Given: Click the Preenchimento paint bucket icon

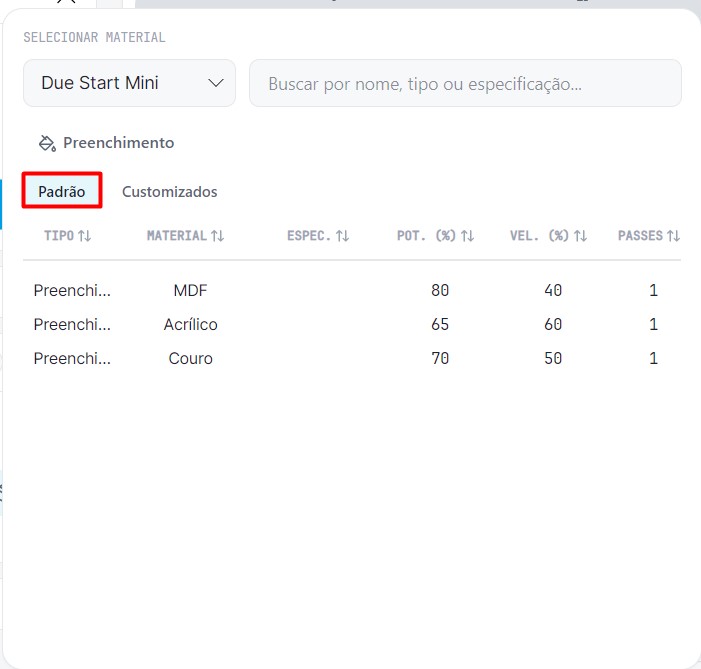Looking at the screenshot, I should [x=47, y=143].
